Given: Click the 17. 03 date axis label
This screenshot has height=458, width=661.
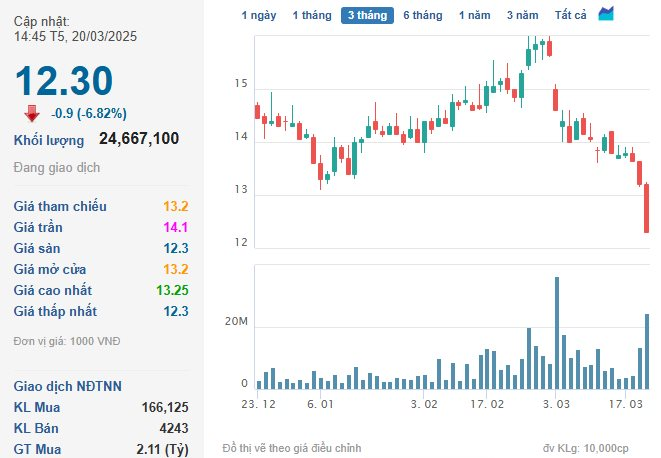Looking at the screenshot, I should coord(626,404).
